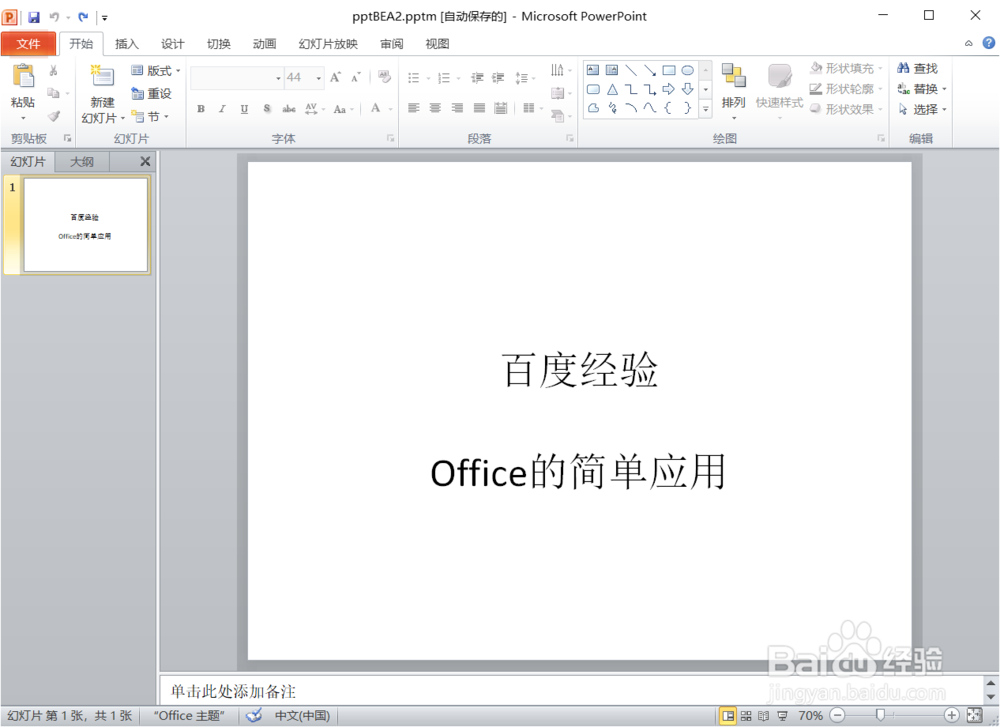The height and width of the screenshot is (727, 1000).
Task: Switch to Insert (插入) tab
Action: click(x=126, y=43)
